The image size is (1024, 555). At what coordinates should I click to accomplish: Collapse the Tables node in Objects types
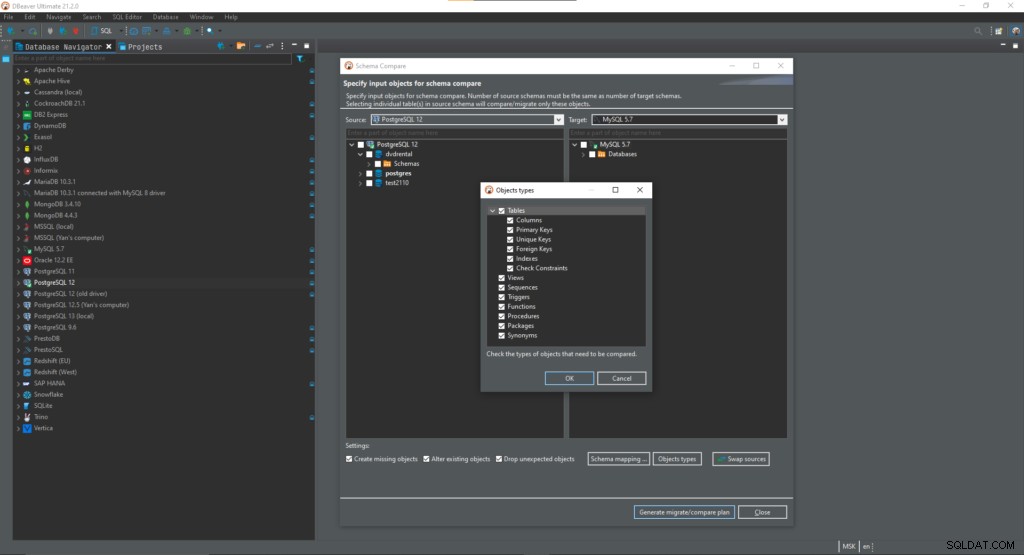[492, 210]
